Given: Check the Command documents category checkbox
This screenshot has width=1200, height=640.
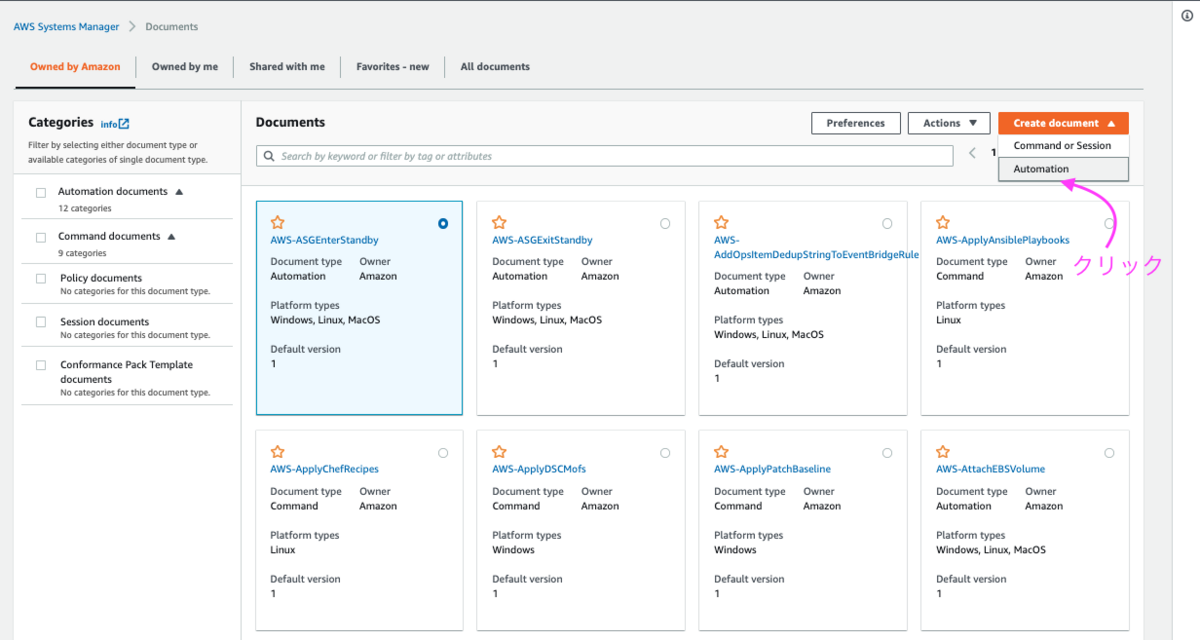Looking at the screenshot, I should 41,238.
